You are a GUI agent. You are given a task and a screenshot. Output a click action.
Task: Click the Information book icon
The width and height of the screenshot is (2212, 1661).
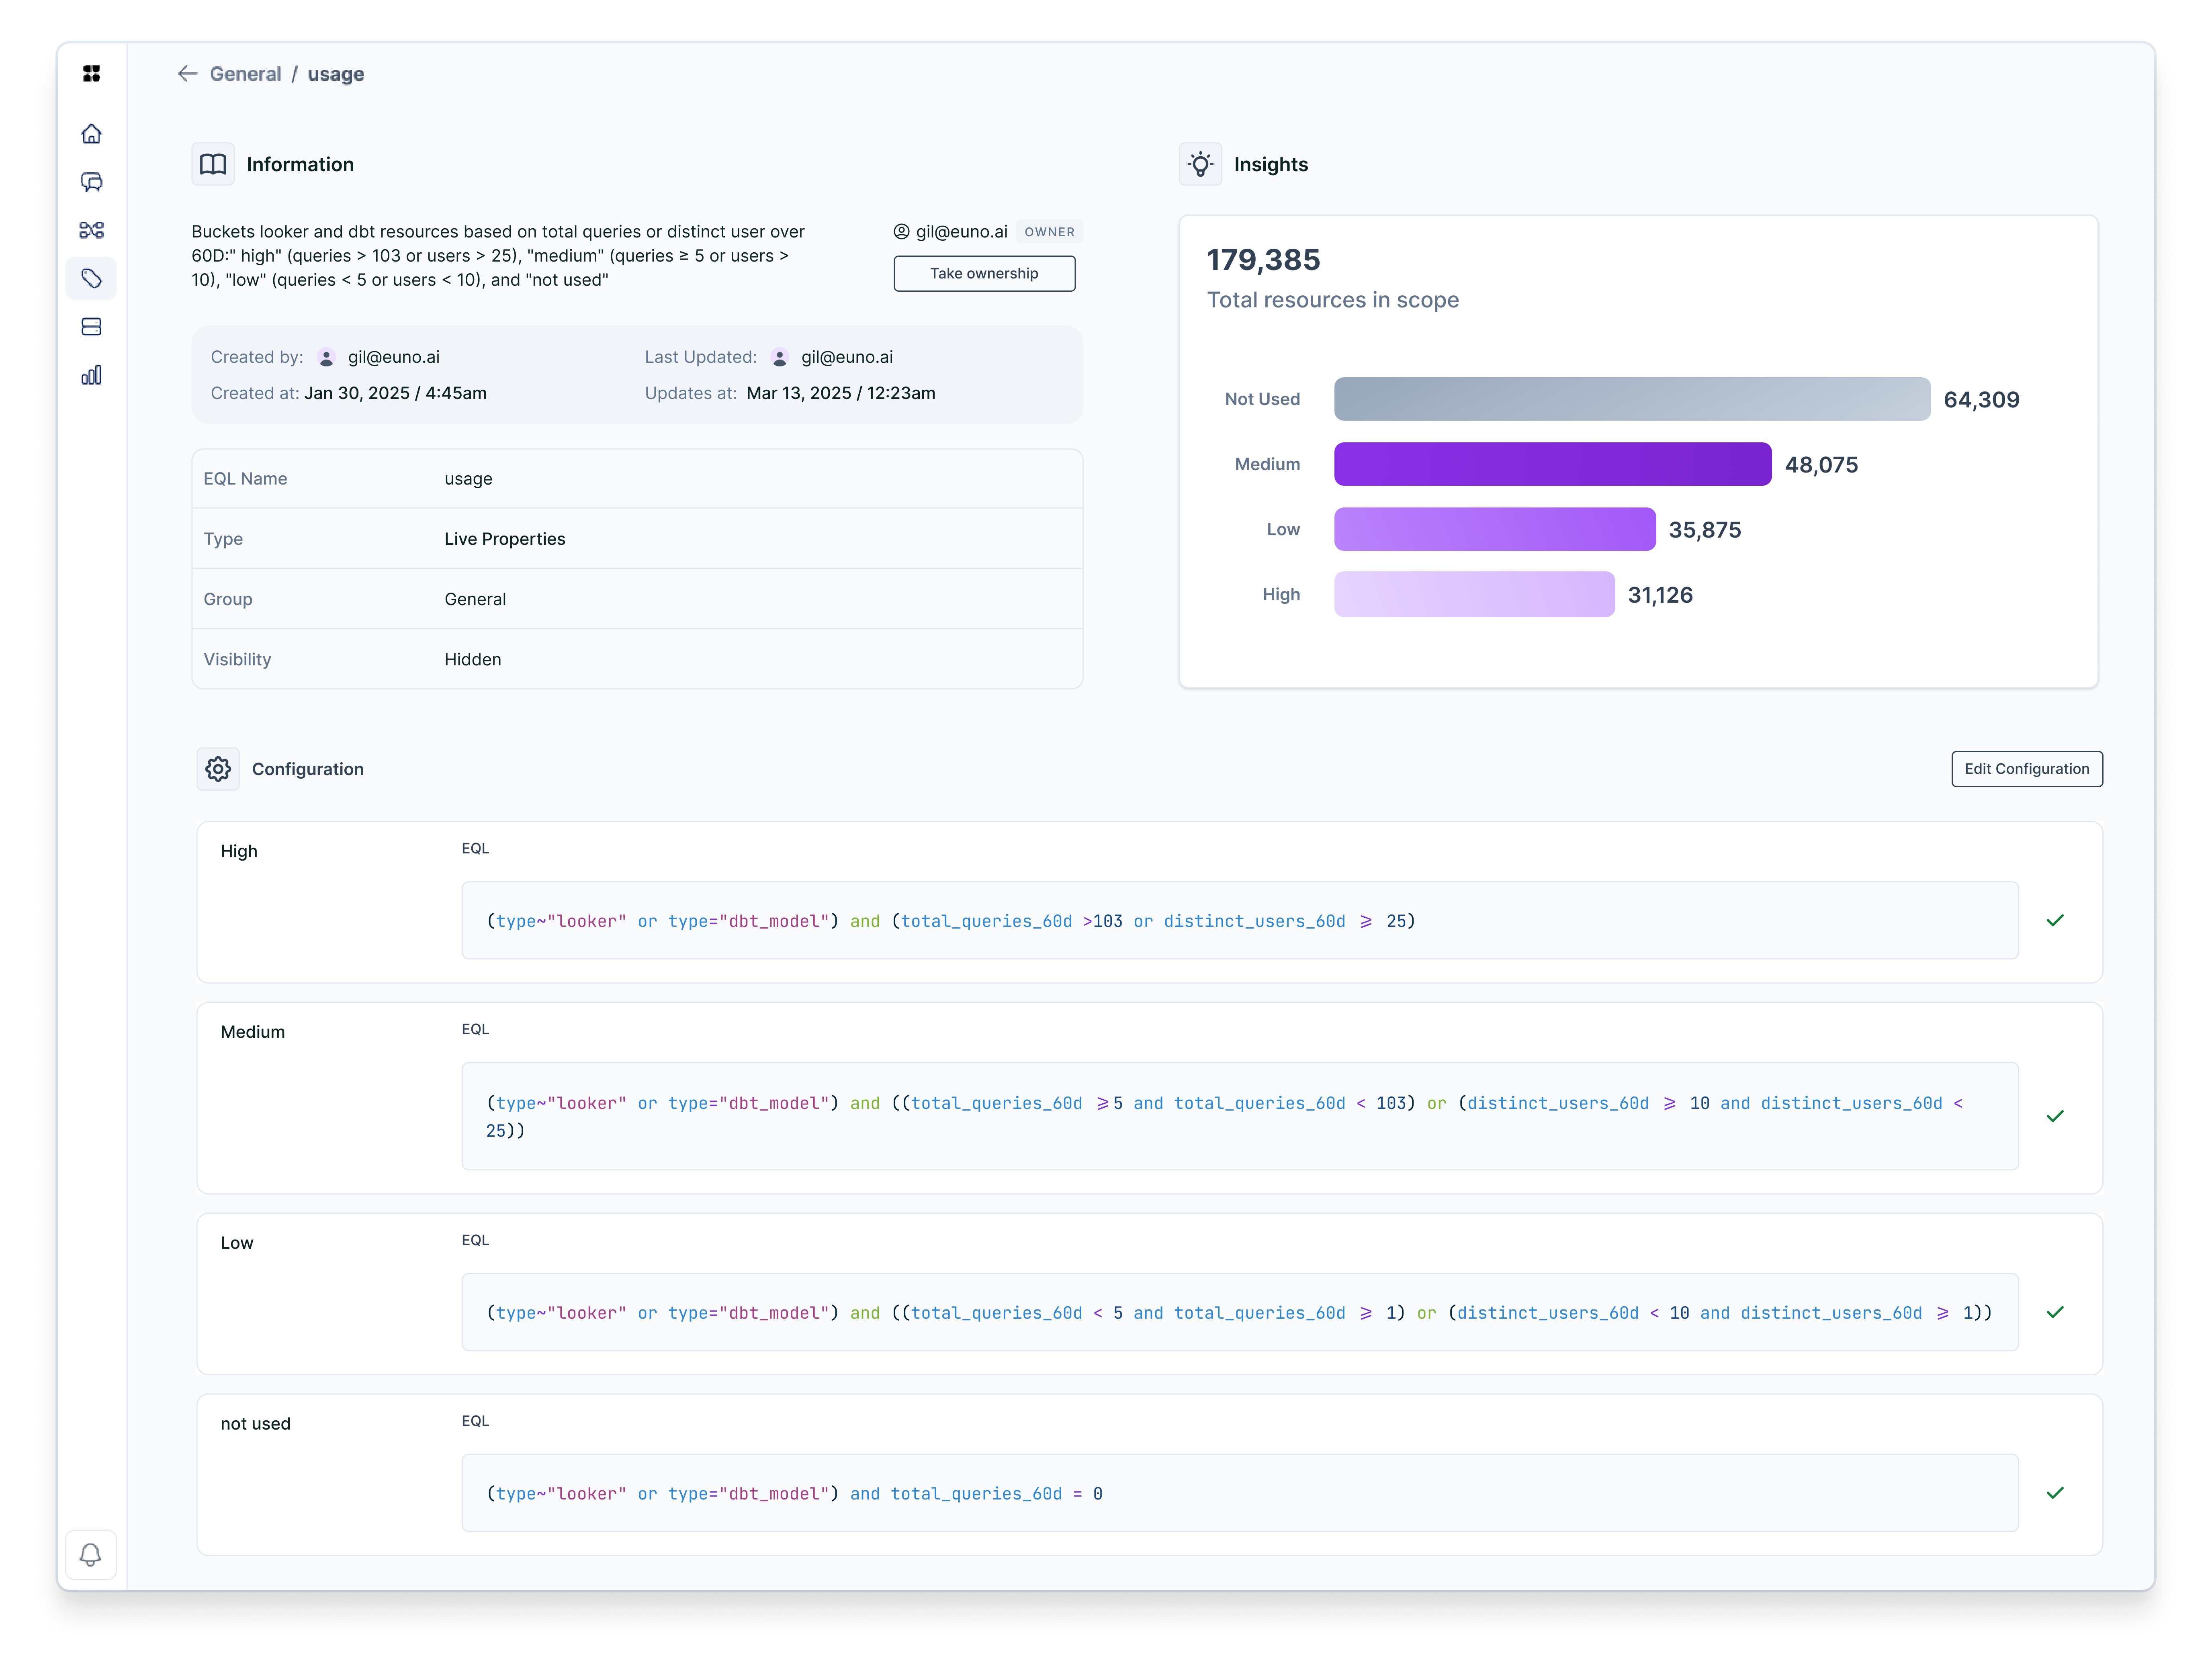(x=213, y=164)
